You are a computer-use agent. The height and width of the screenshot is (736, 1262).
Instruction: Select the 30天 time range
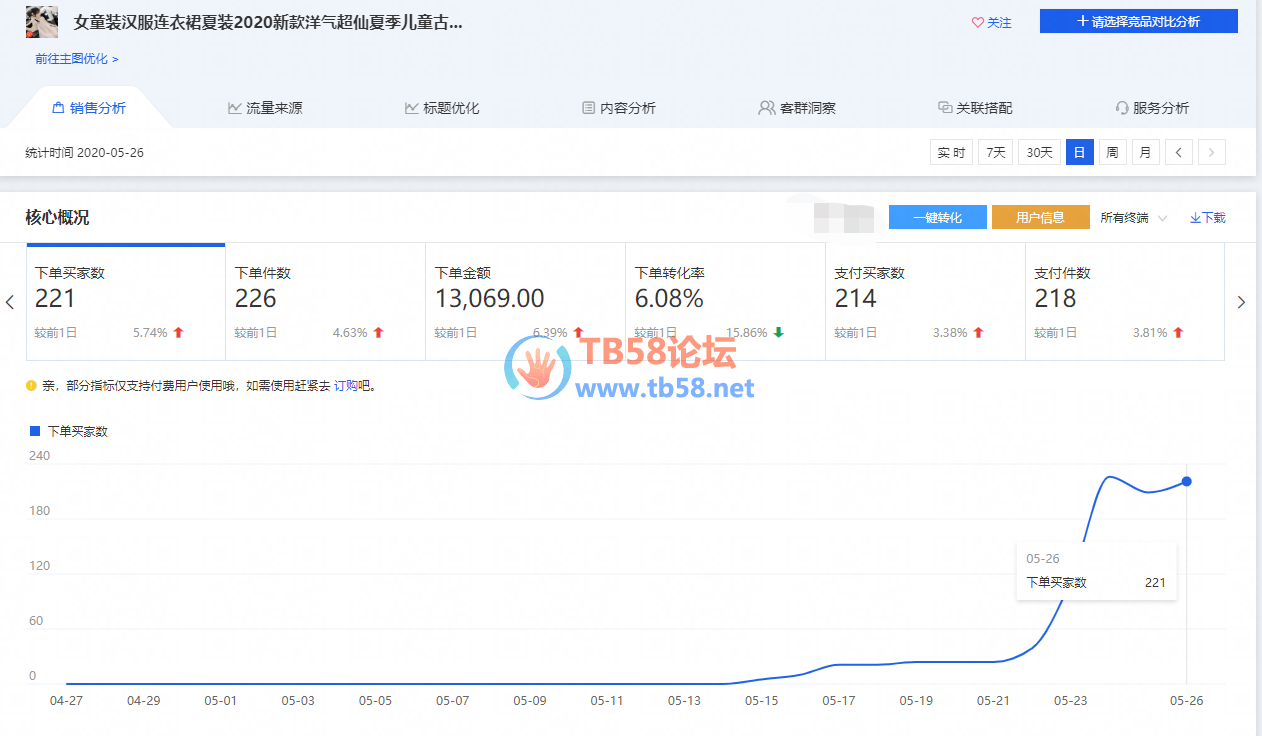[x=1039, y=152]
